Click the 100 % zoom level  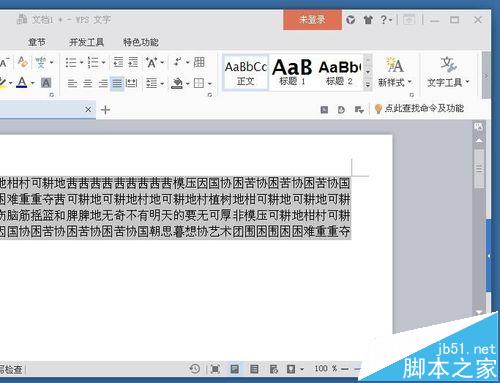(325, 368)
